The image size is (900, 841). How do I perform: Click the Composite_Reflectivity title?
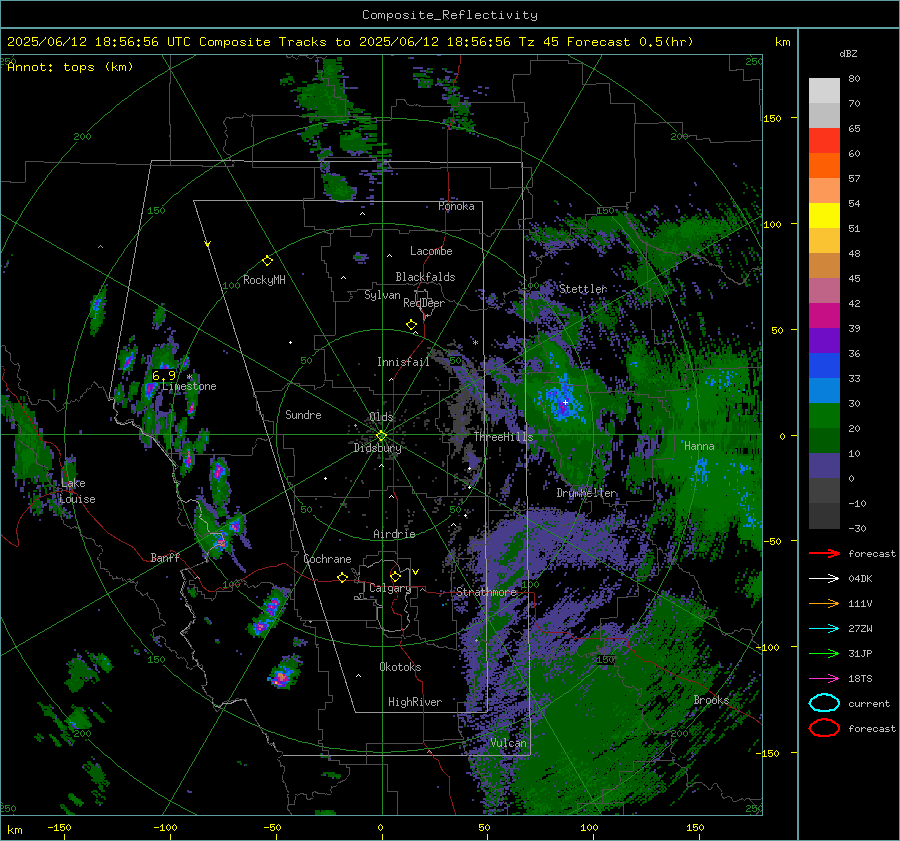[449, 15]
